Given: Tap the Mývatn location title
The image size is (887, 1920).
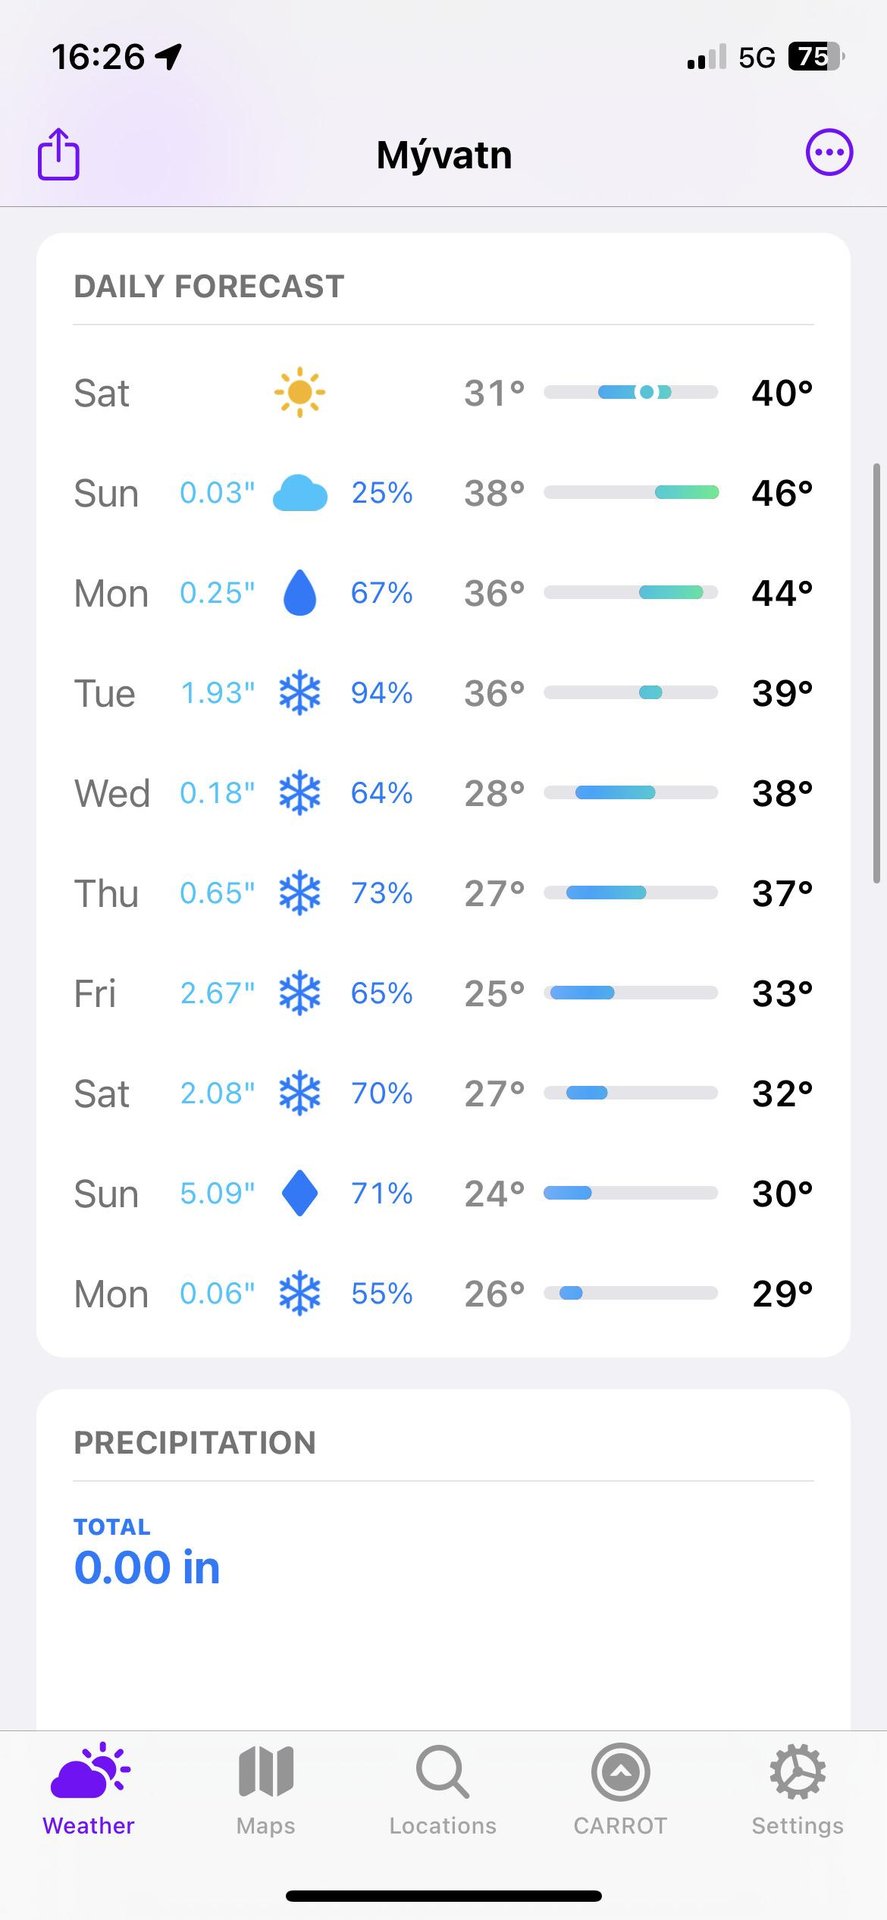Looking at the screenshot, I should (444, 155).
